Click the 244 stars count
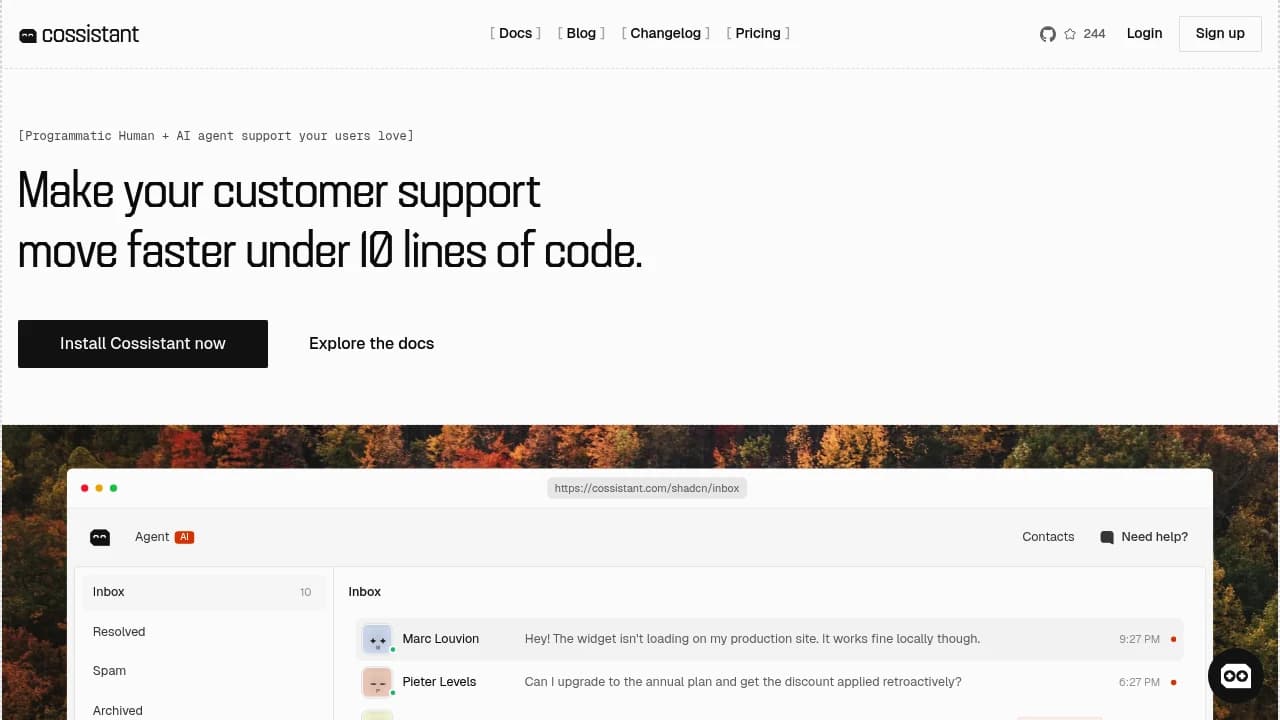This screenshot has width=1280, height=720. (1094, 34)
